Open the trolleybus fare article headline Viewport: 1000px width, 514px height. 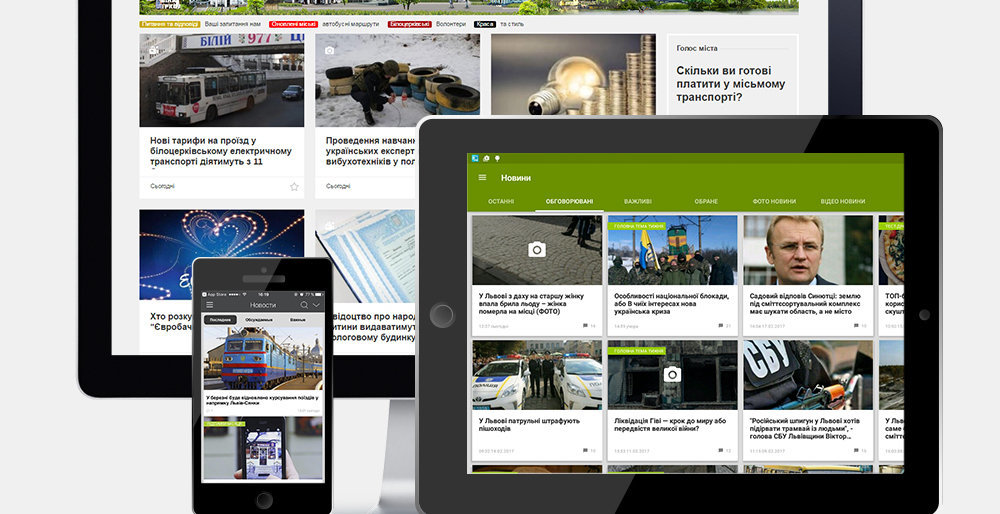point(220,151)
